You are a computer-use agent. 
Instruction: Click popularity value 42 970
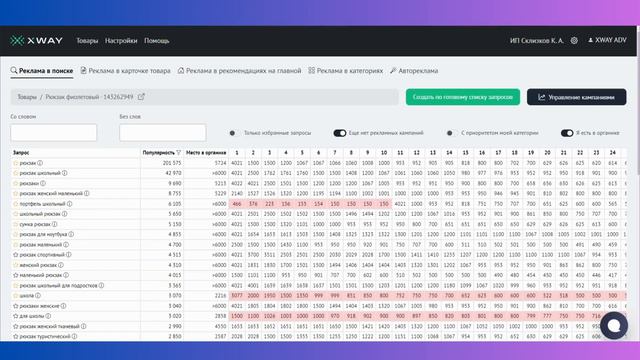point(173,173)
